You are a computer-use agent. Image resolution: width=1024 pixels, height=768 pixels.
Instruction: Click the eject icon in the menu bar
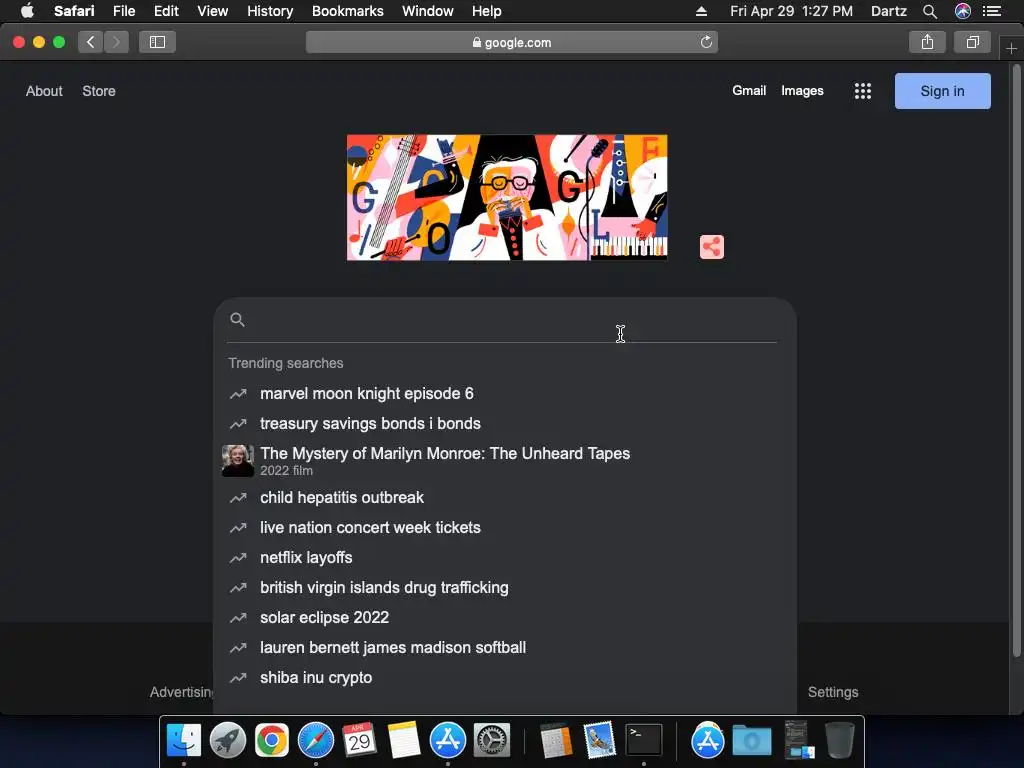(701, 11)
